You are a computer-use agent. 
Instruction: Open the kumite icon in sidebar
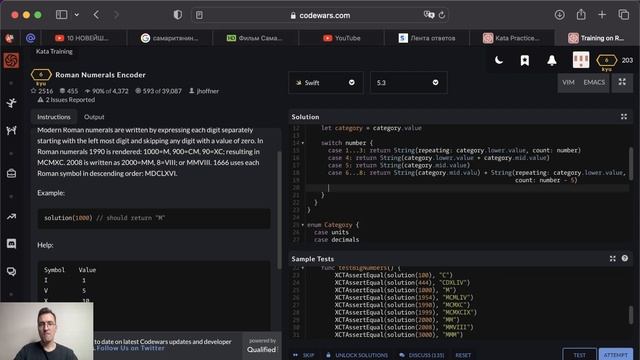(x=11, y=130)
